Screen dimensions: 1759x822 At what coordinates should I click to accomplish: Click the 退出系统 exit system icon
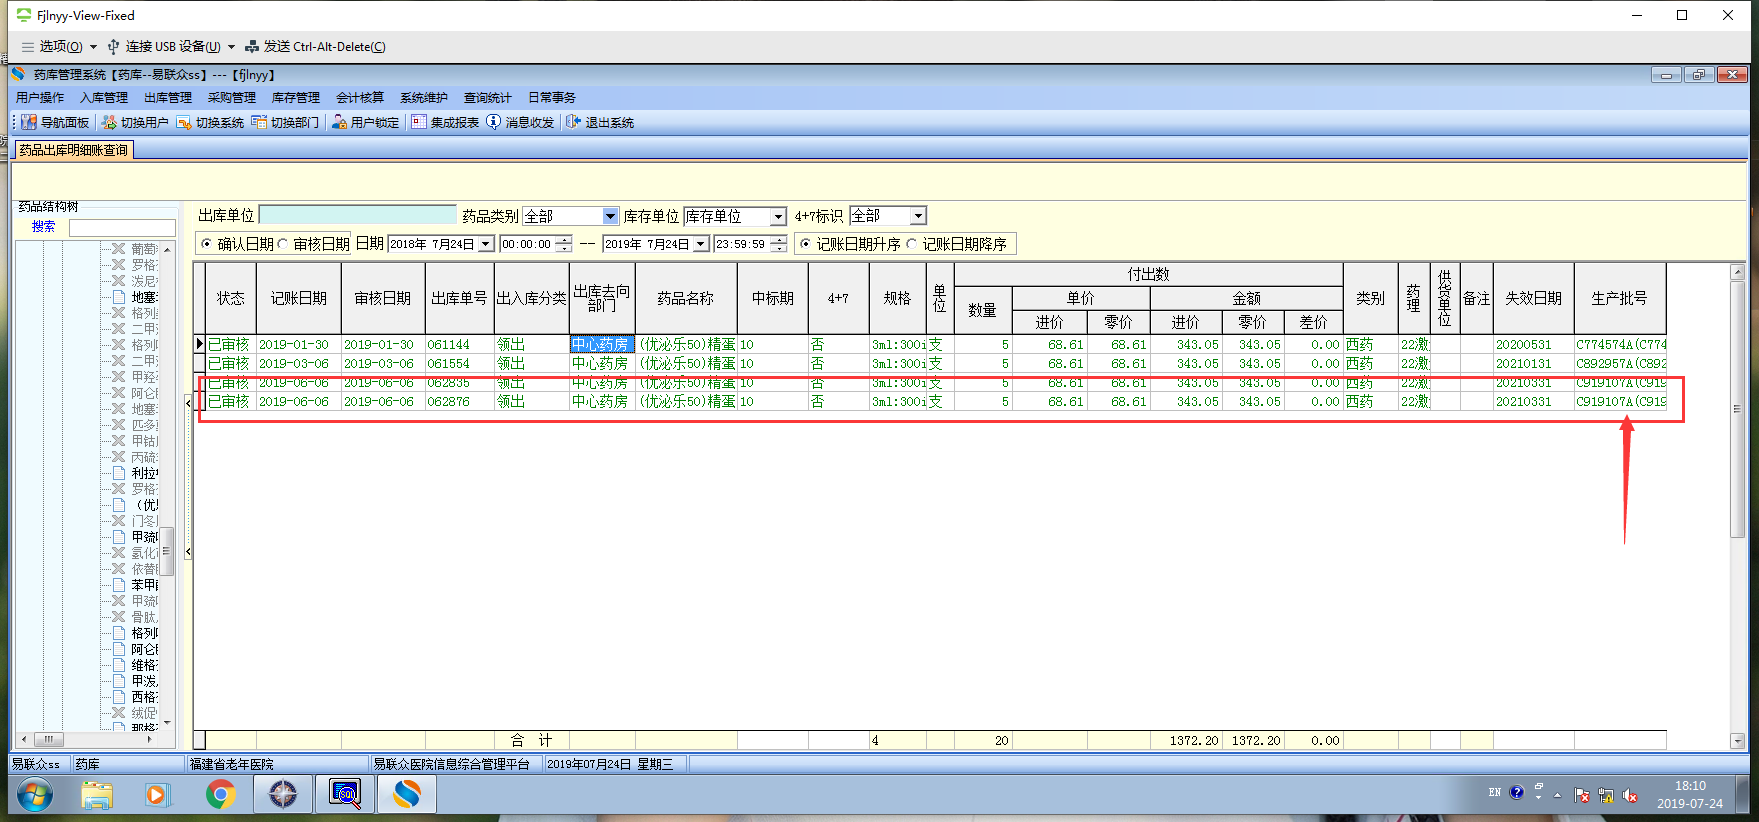point(573,122)
